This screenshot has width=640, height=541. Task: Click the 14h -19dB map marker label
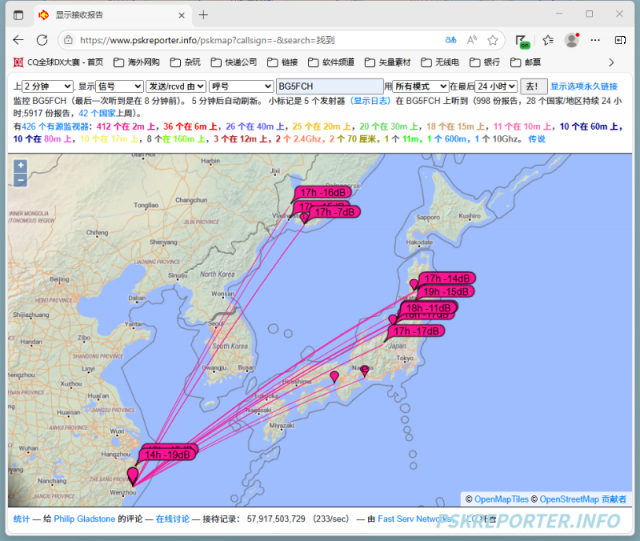167,454
